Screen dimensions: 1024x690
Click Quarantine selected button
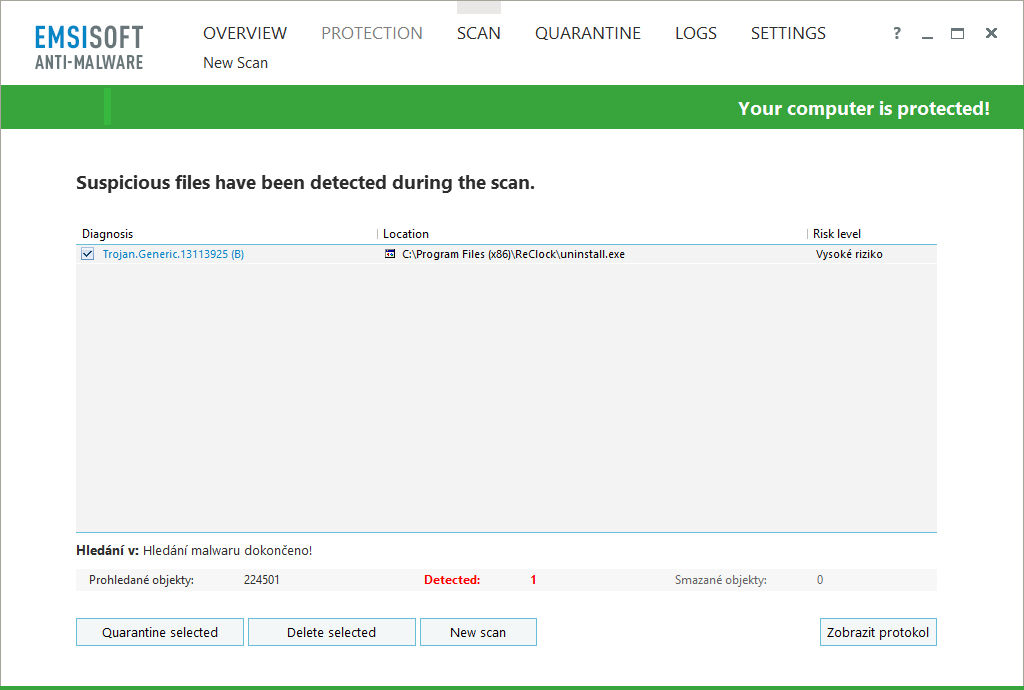(160, 632)
